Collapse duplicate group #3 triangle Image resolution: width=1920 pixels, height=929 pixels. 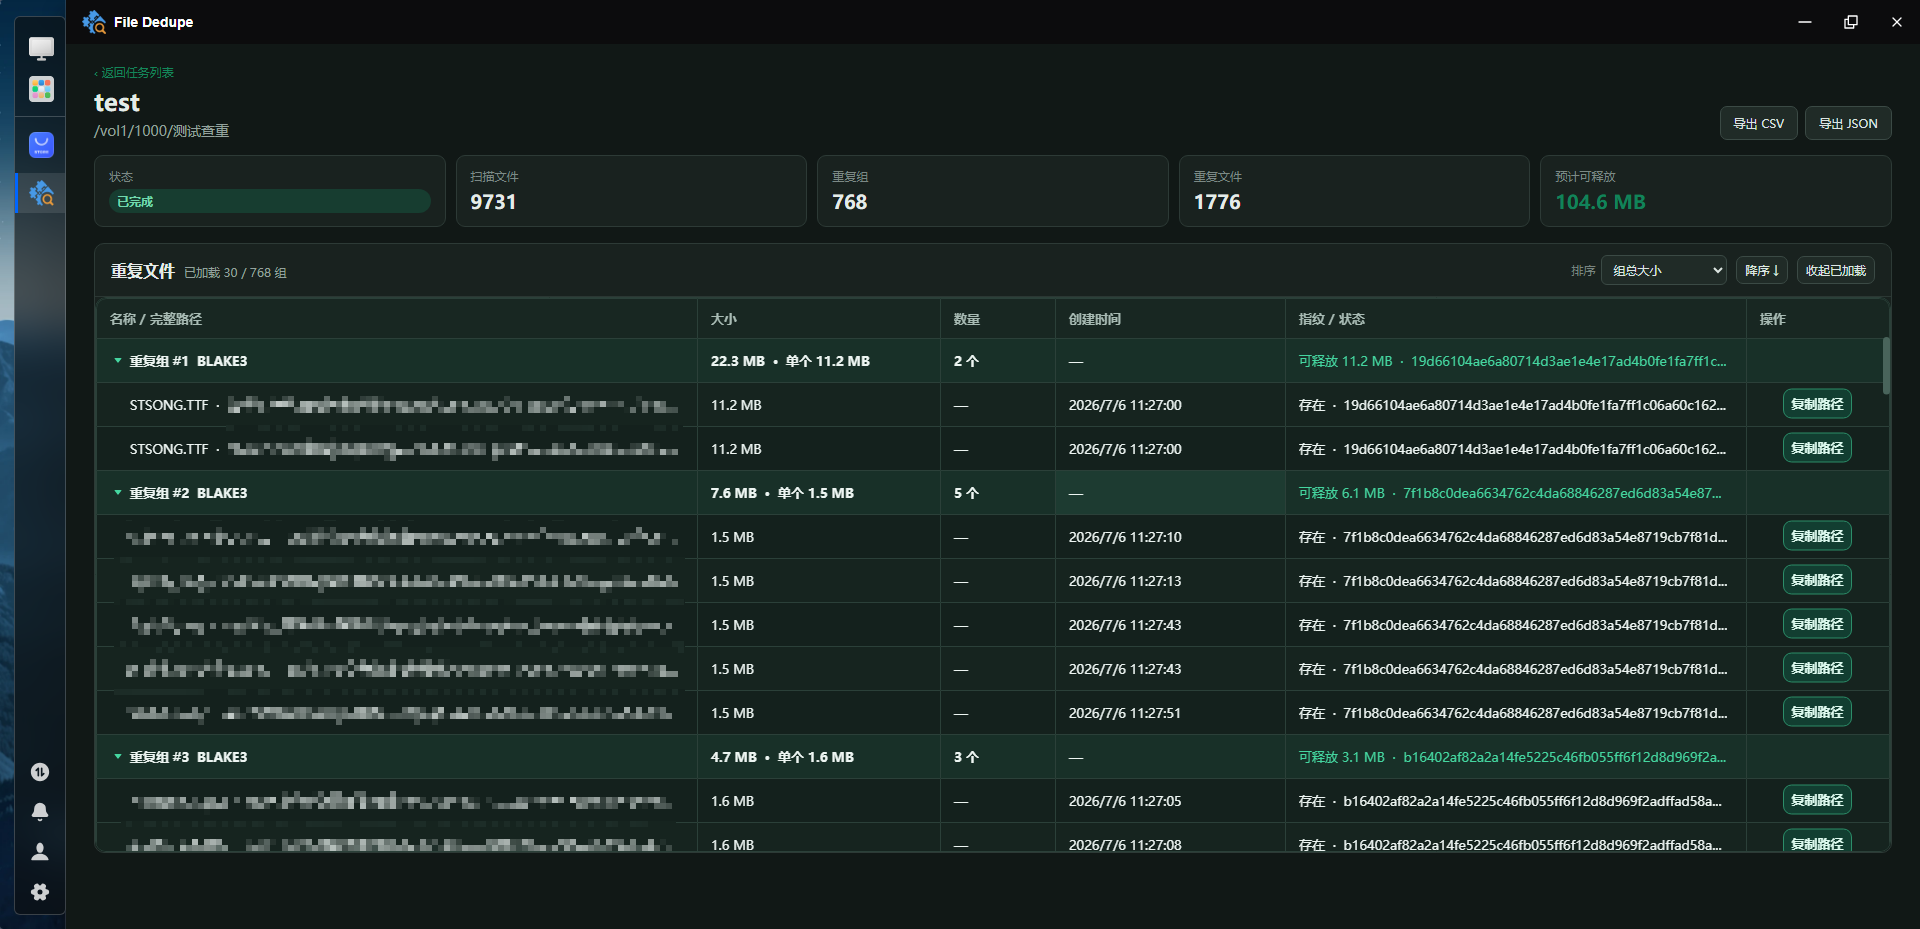[x=118, y=757]
